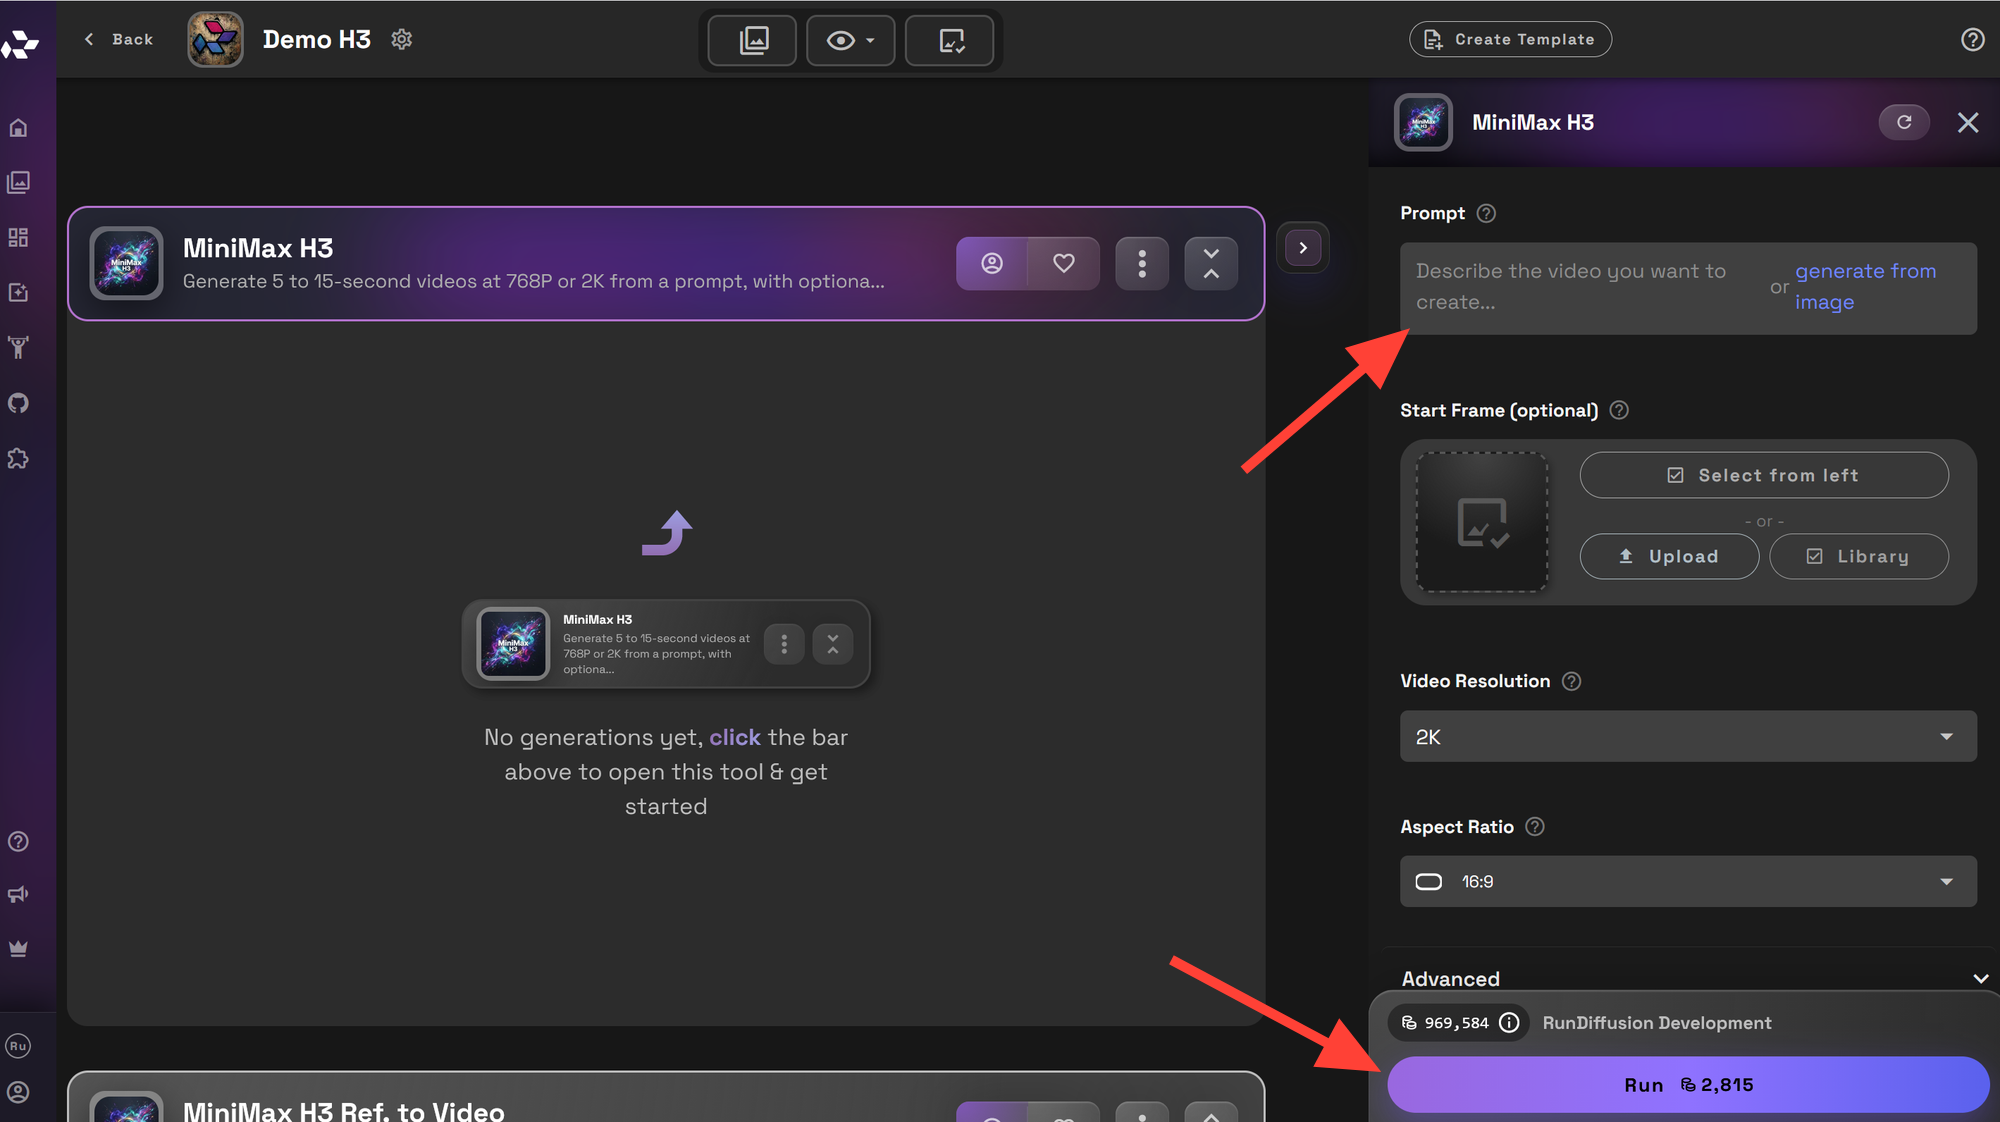Click the 'generate from image' link
This screenshot has height=1122, width=2000.
point(1865,287)
